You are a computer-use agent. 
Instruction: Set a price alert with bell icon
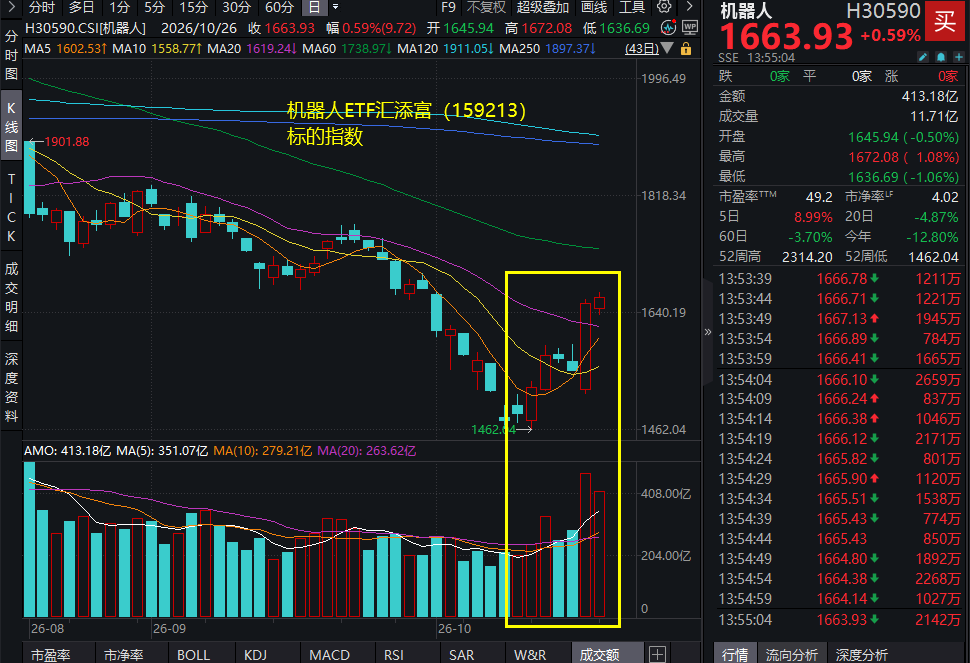pos(941,57)
